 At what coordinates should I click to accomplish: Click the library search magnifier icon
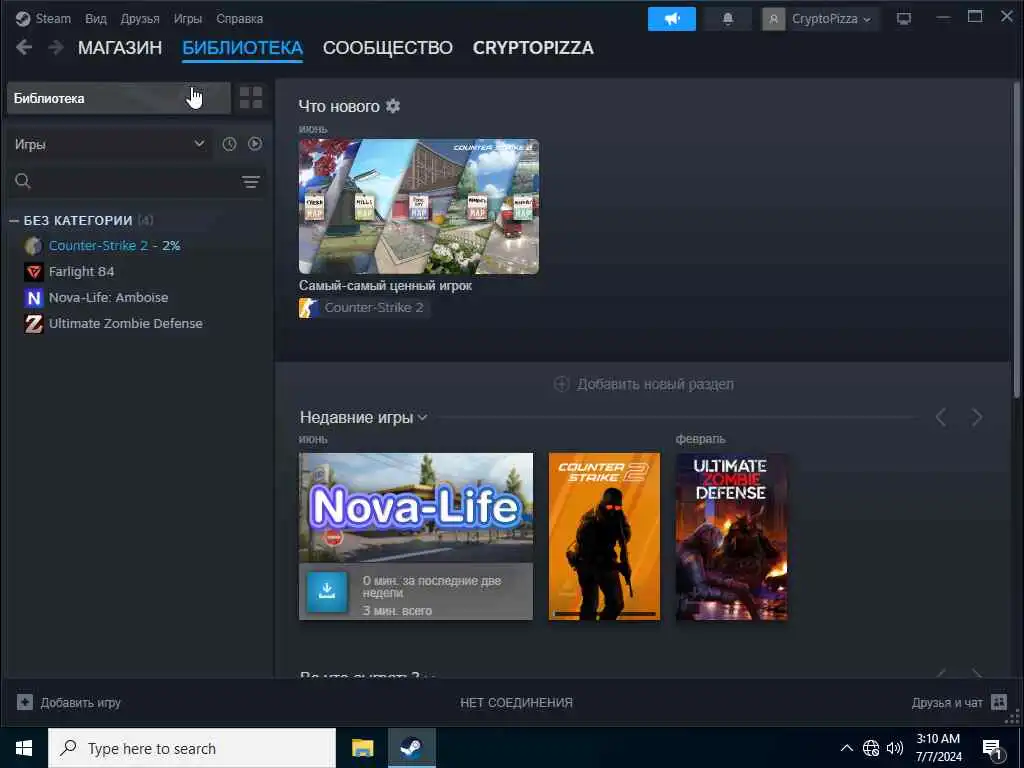pyautogui.click(x=23, y=181)
